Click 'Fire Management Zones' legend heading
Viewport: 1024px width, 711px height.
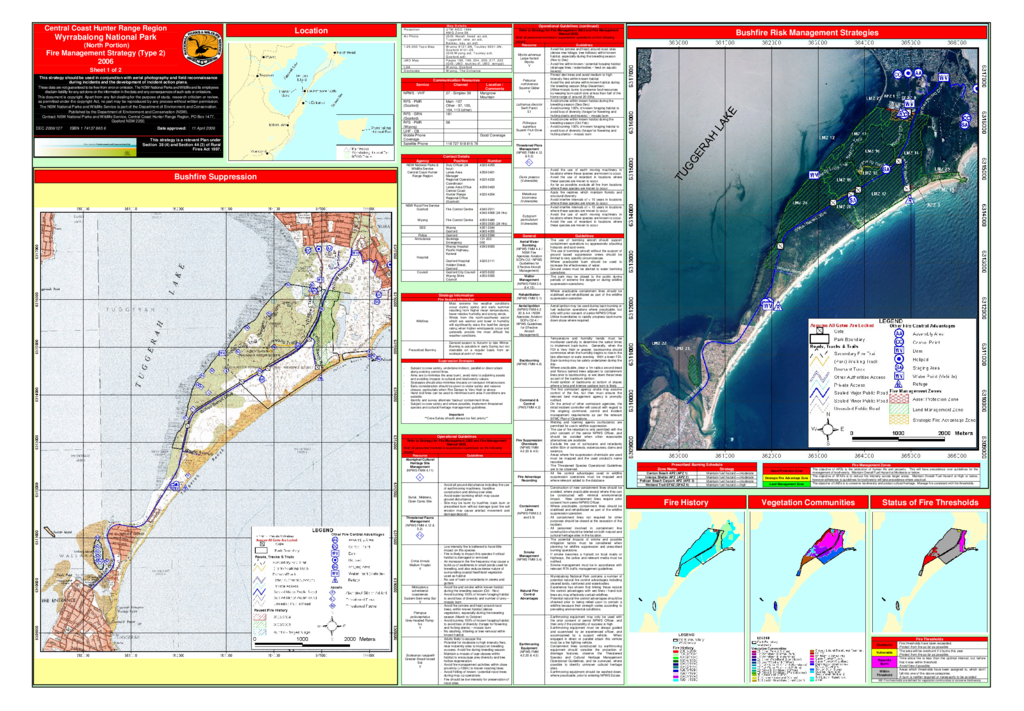click(916, 391)
